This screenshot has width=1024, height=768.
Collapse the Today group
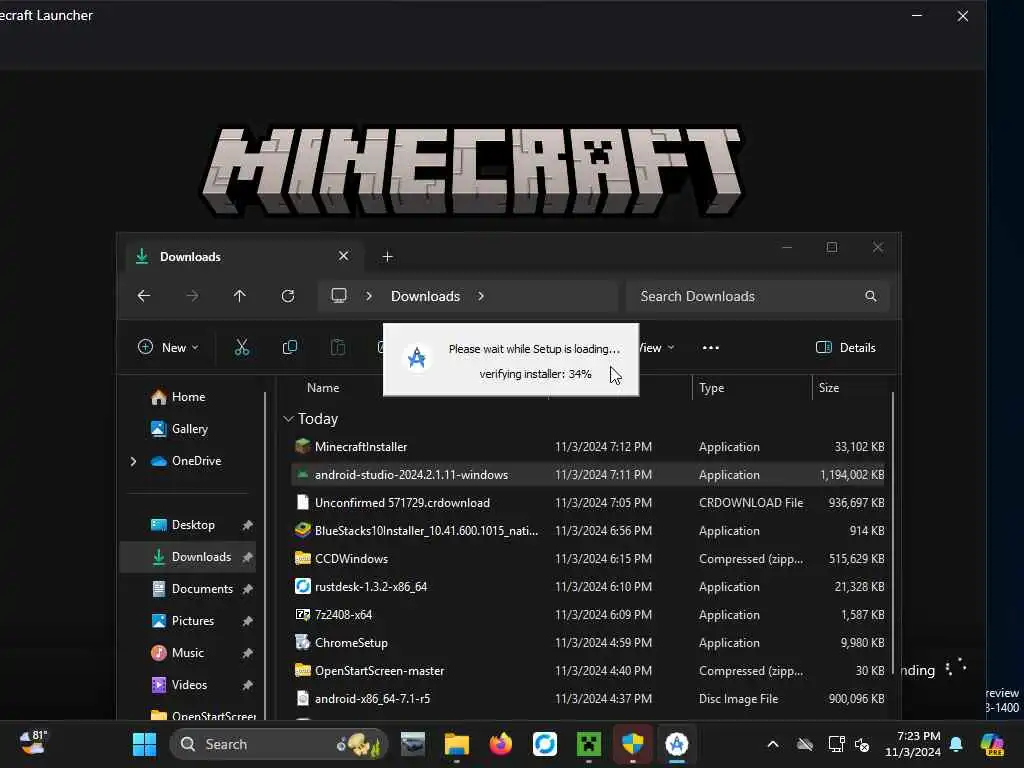click(289, 419)
